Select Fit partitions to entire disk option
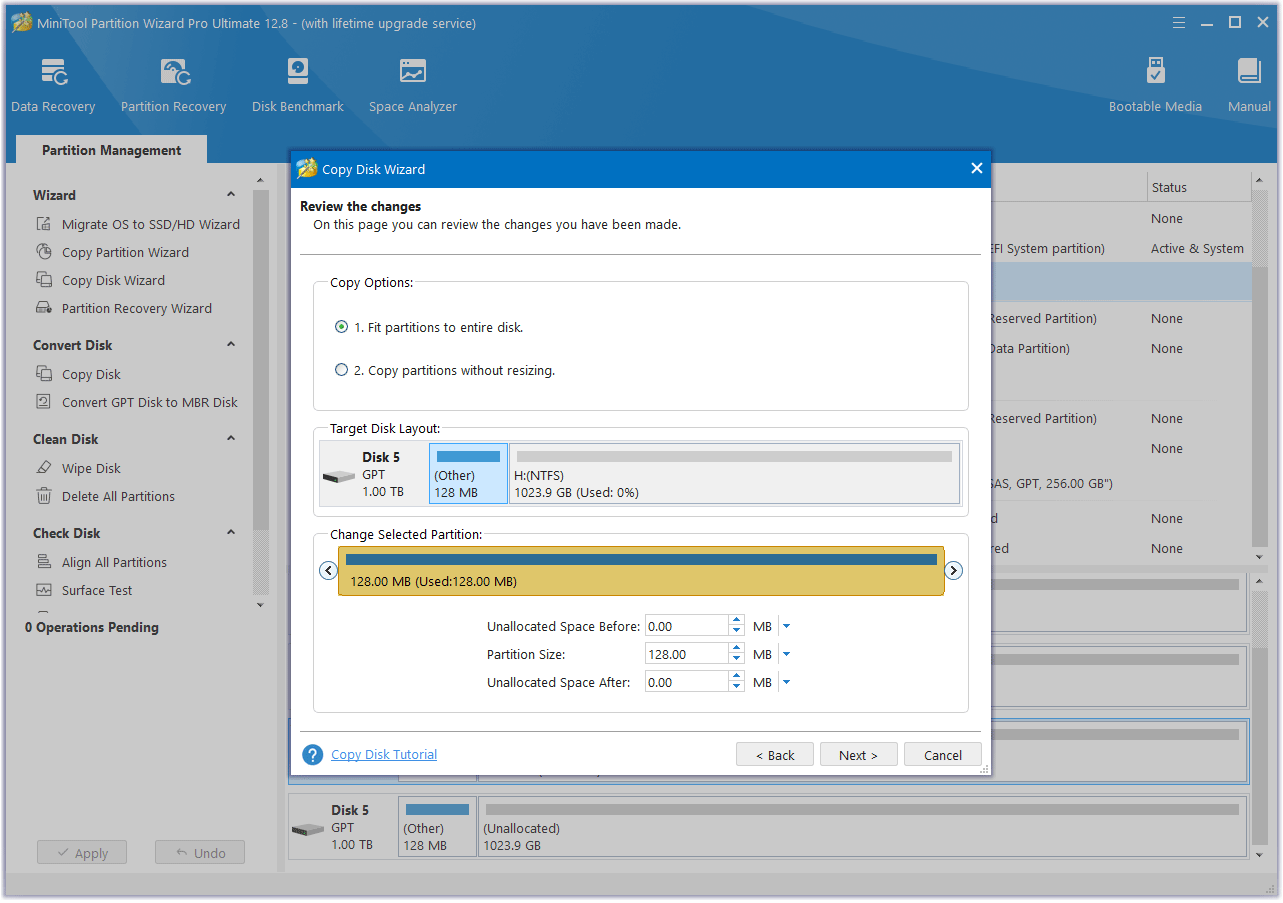 (430, 327)
